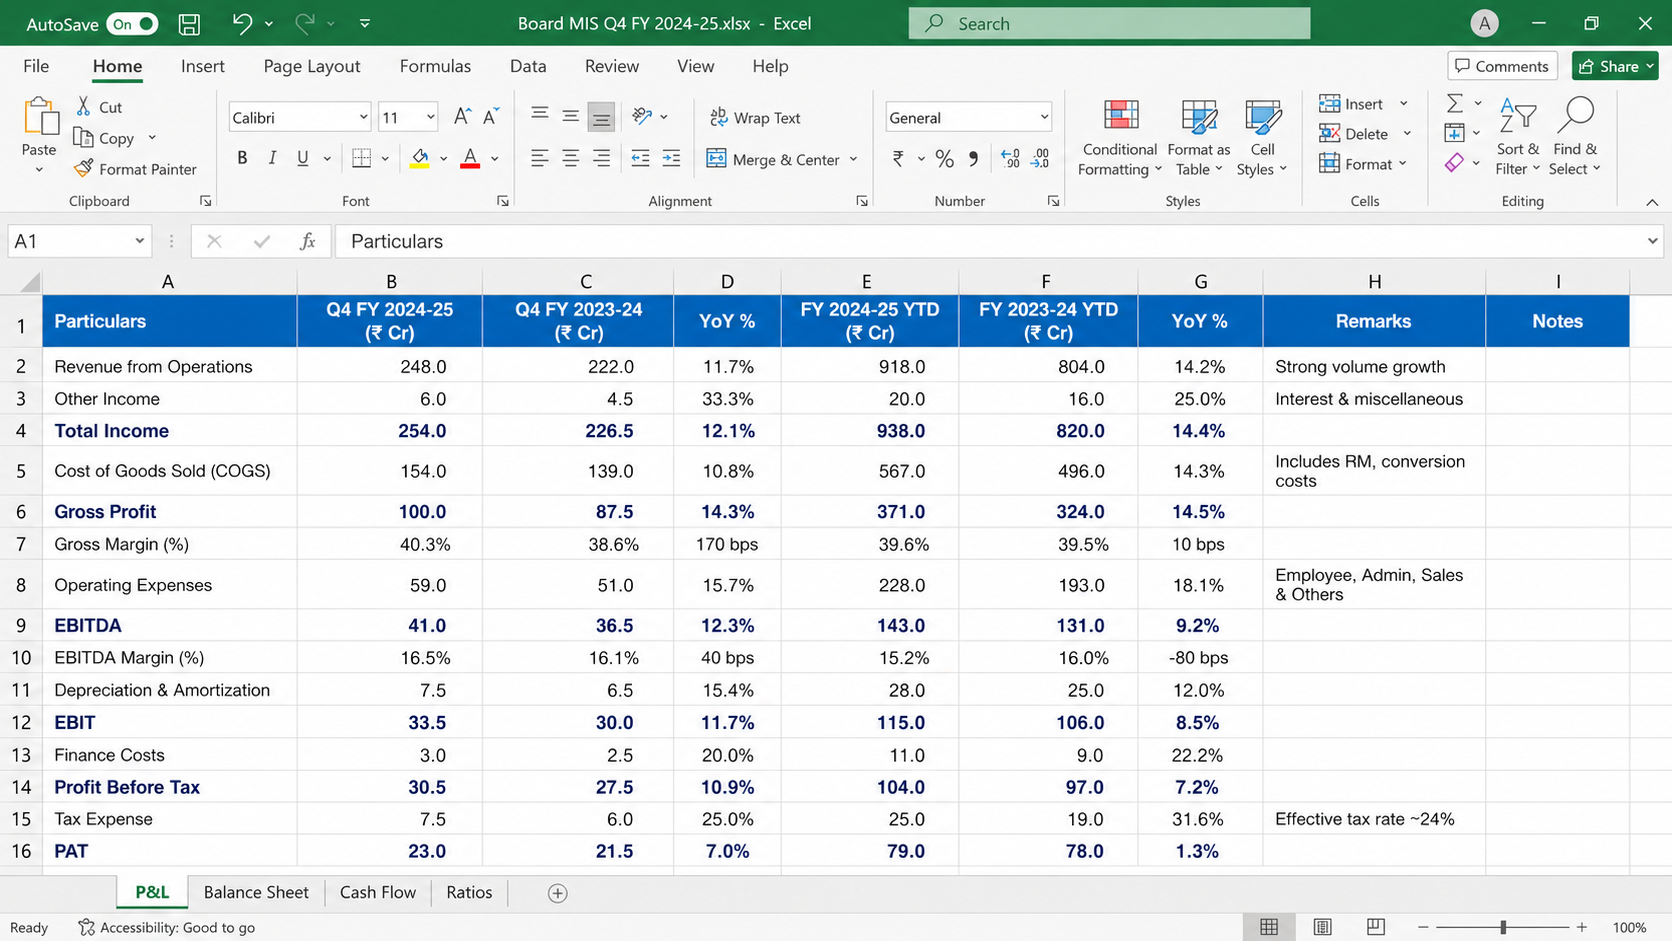Undo the last action
Image resolution: width=1672 pixels, height=941 pixels.
click(x=242, y=23)
